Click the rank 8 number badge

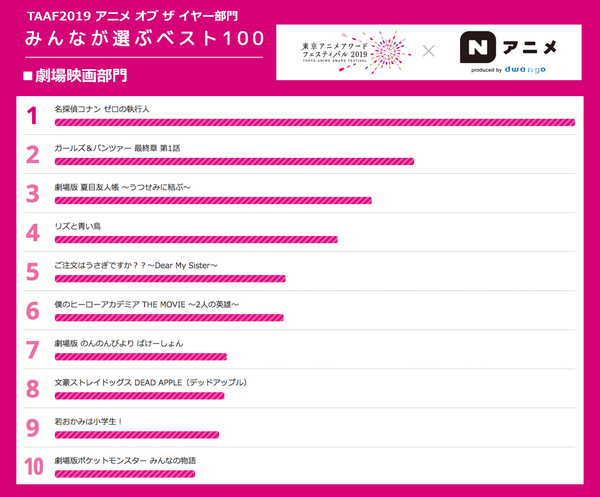[x=32, y=388]
